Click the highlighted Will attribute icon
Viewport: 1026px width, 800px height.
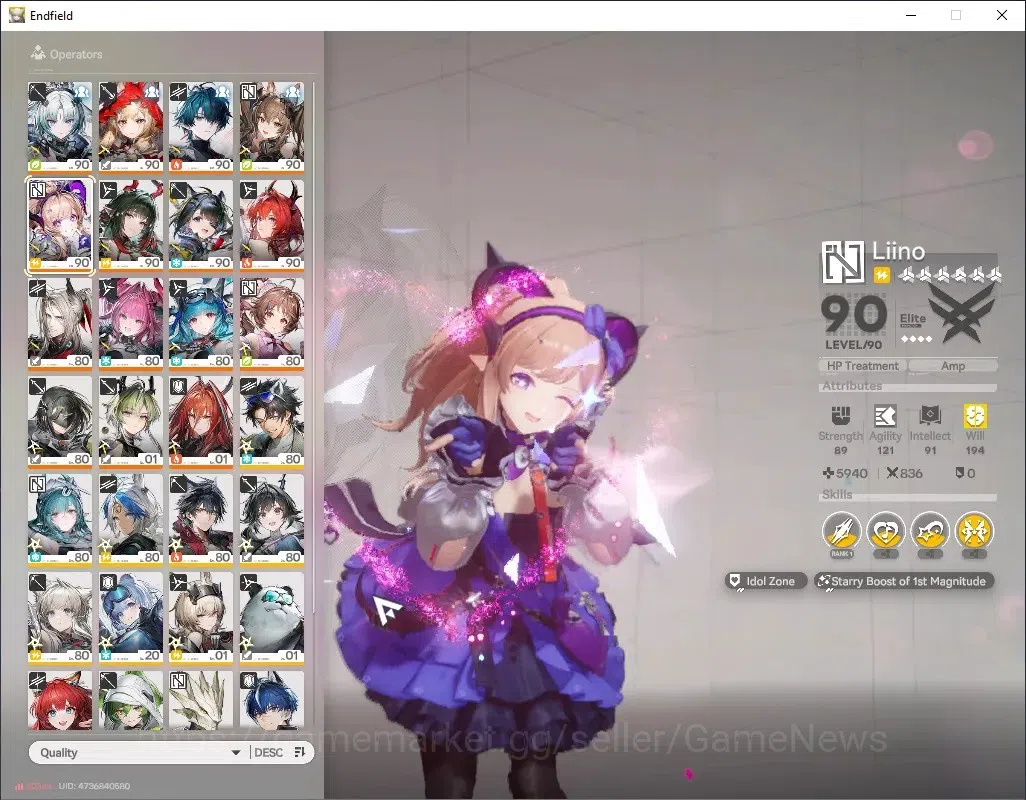pos(975,416)
